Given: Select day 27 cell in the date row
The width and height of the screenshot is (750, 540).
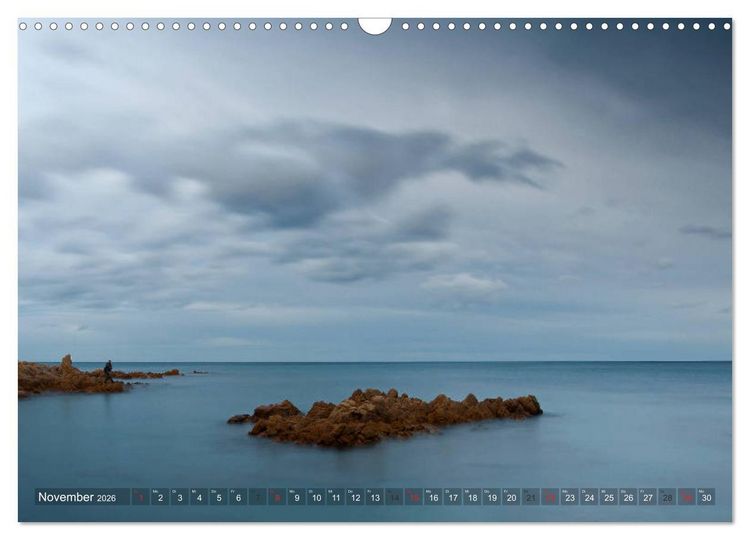Looking at the screenshot, I should (648, 496).
